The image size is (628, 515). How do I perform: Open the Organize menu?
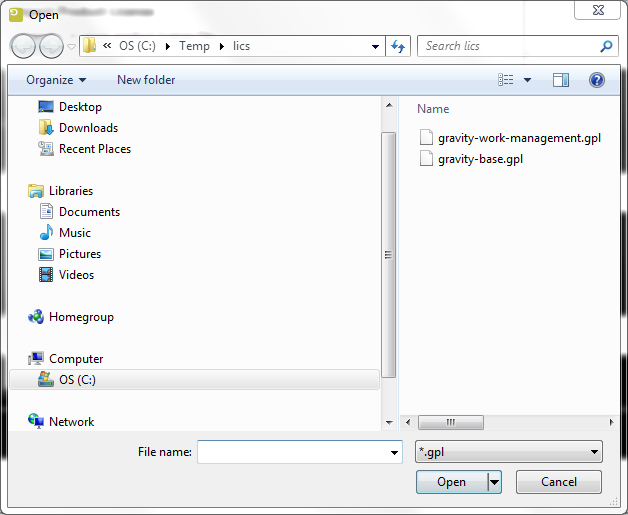tap(56, 80)
